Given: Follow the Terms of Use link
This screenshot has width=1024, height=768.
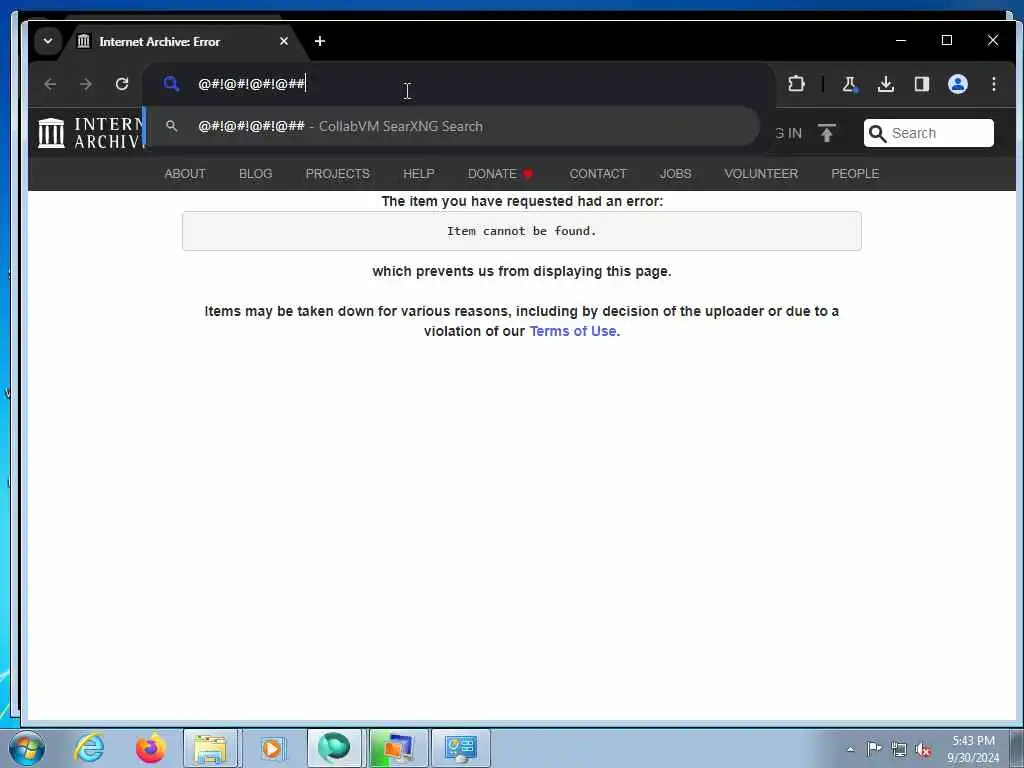Looking at the screenshot, I should coord(573,331).
